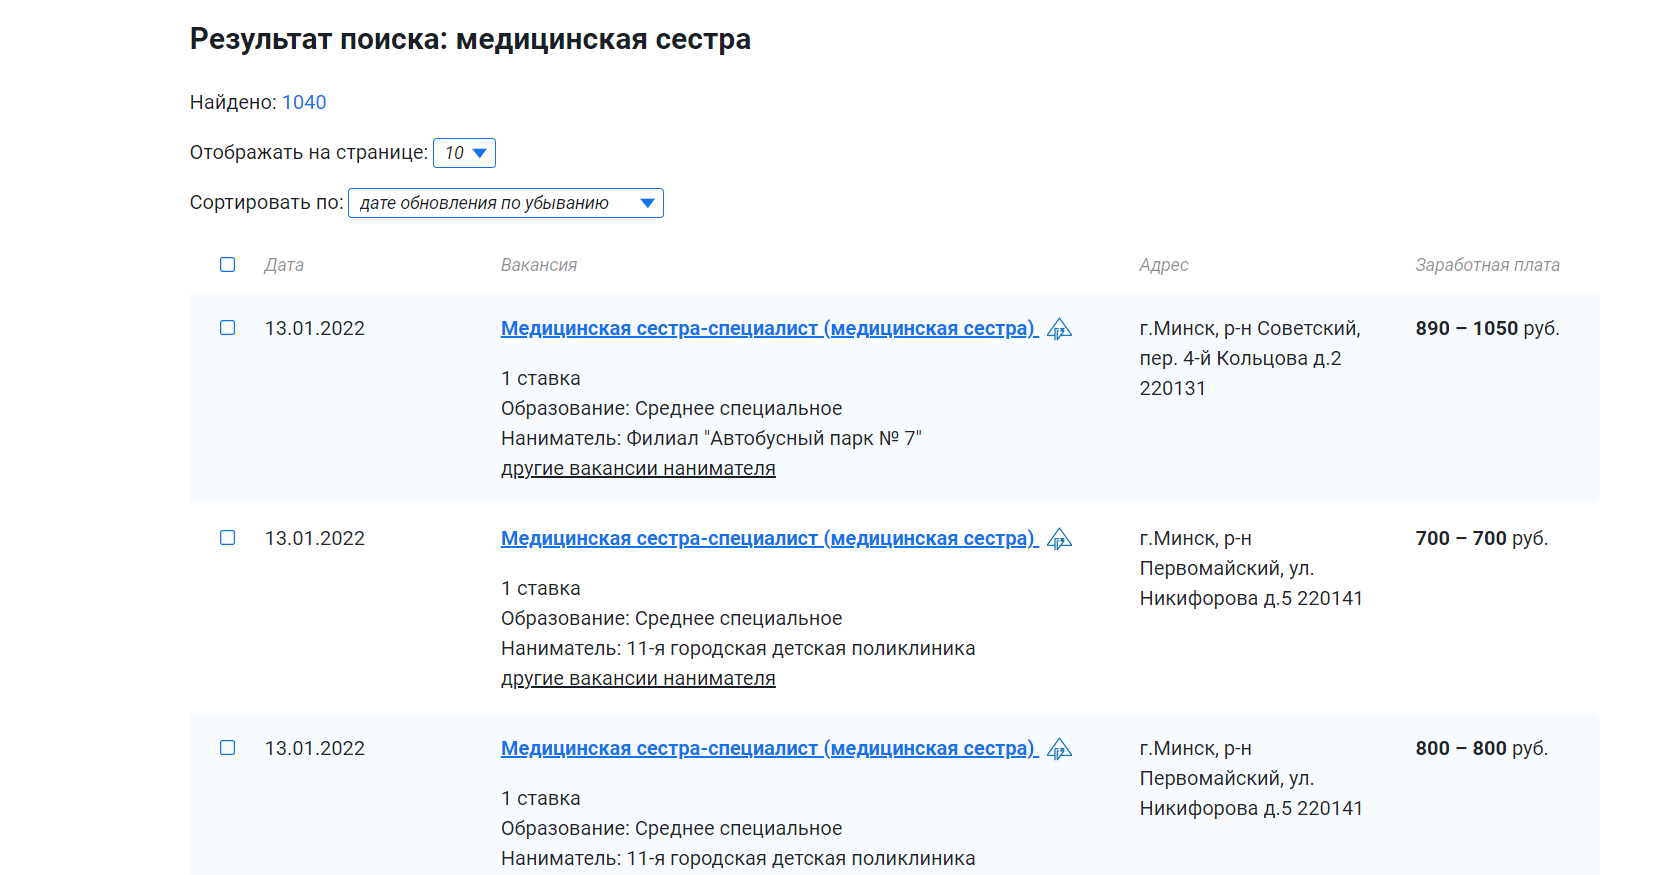
Task: Click salary text 800 – 800 руб.
Action: coord(1481,748)
